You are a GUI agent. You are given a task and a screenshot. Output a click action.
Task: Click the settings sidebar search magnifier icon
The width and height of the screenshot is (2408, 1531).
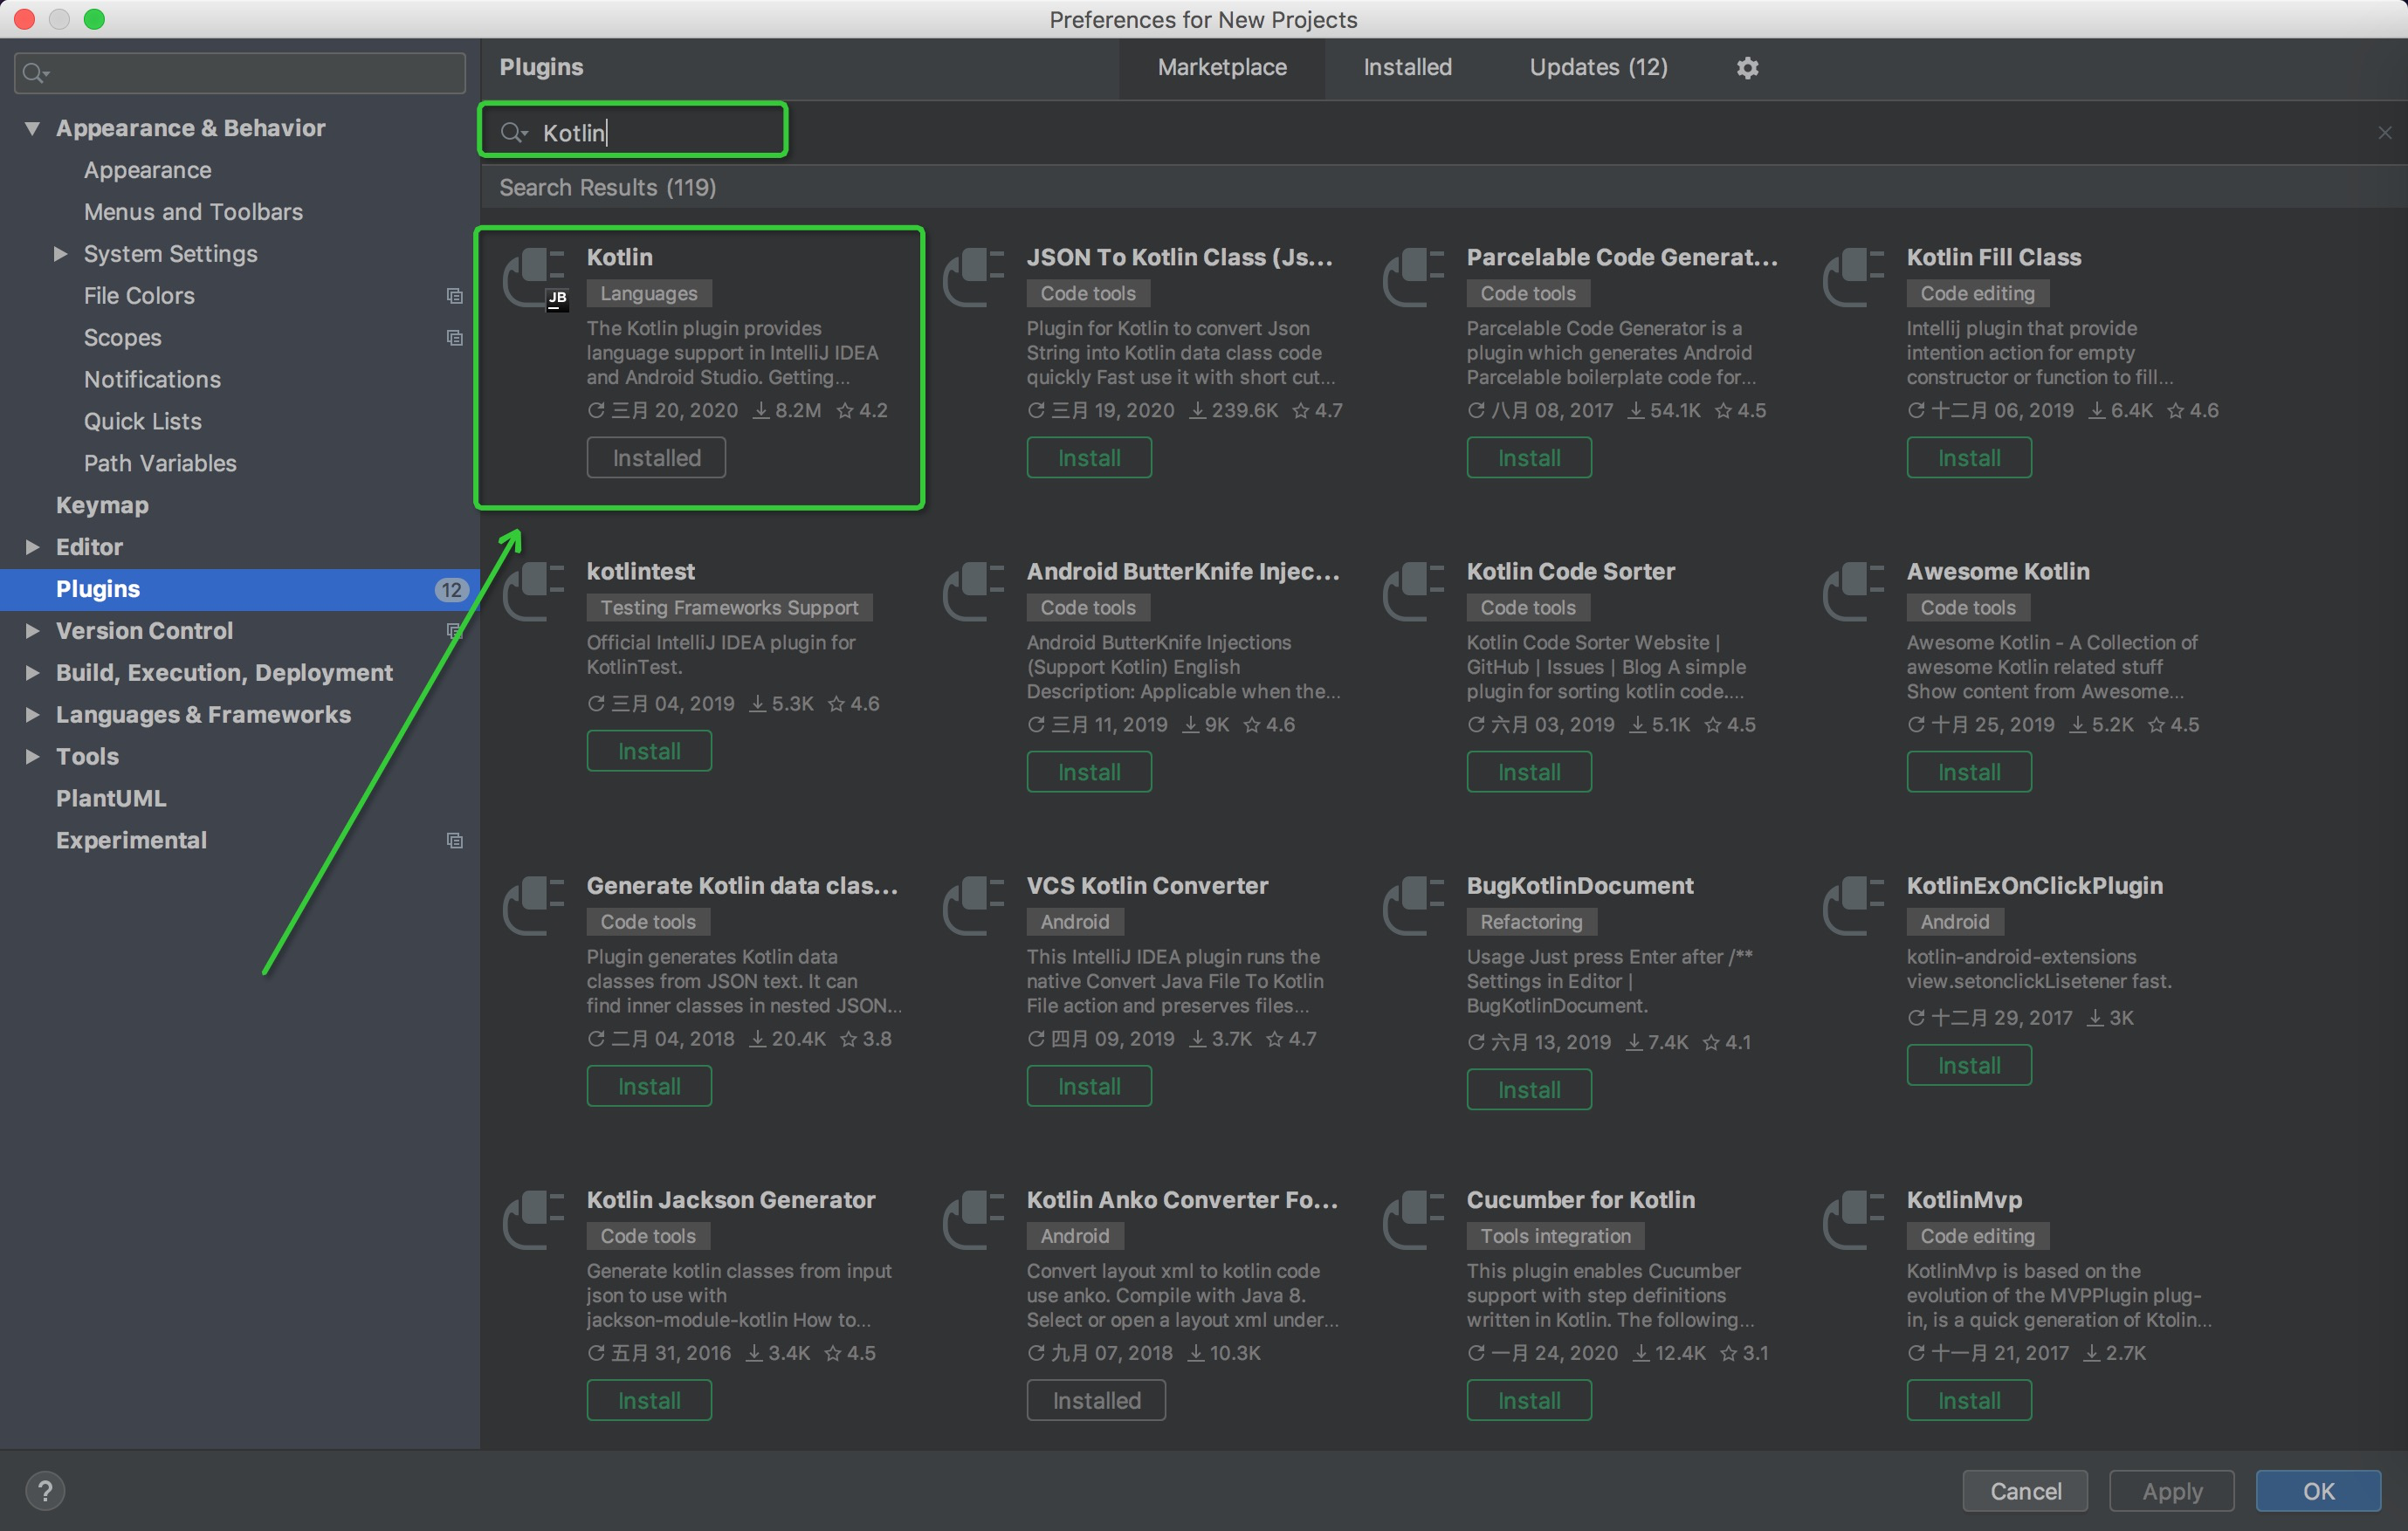pyautogui.click(x=35, y=73)
